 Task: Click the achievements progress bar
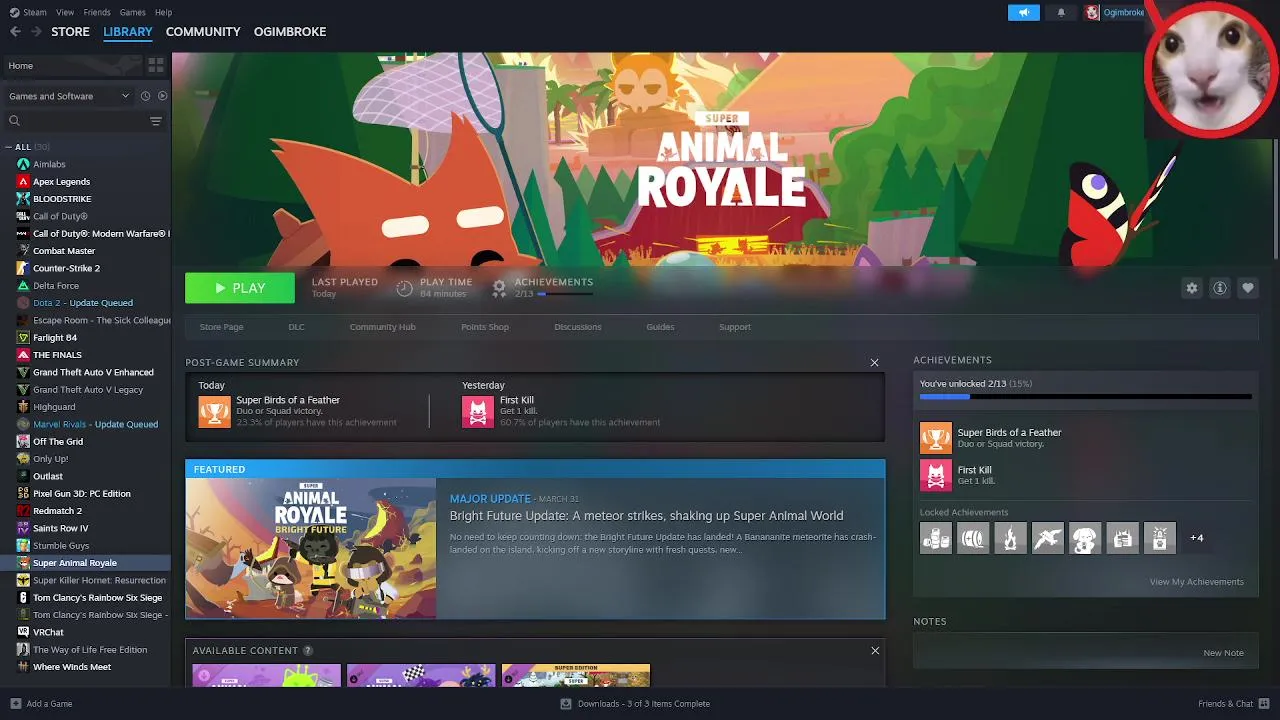(x=1085, y=397)
